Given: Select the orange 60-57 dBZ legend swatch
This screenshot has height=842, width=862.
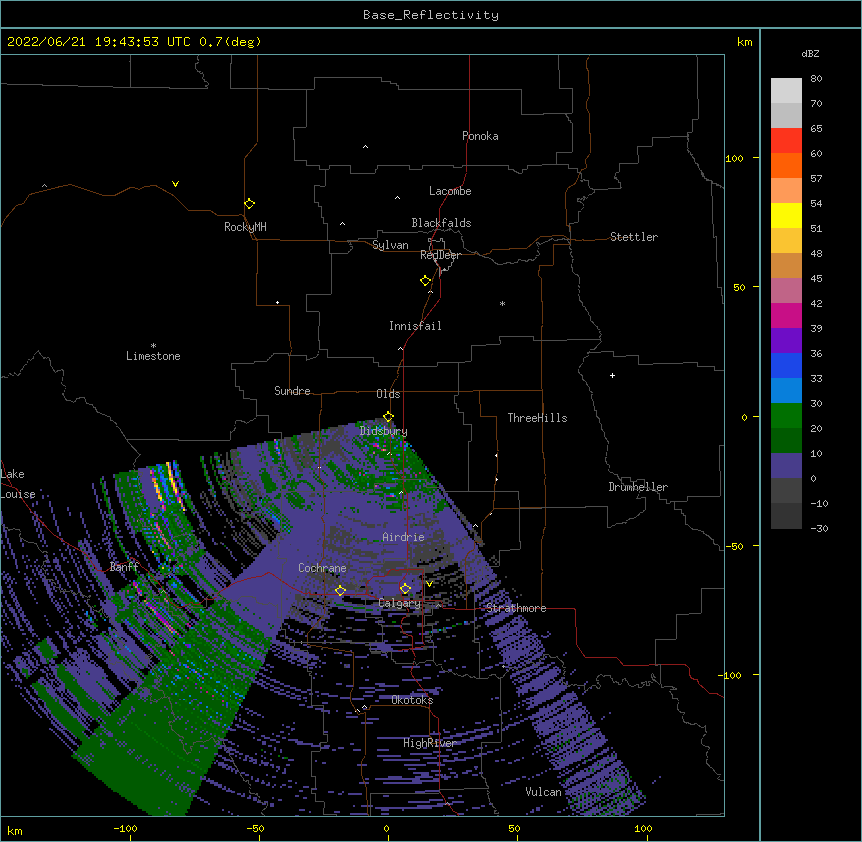Looking at the screenshot, I should 786,165.
